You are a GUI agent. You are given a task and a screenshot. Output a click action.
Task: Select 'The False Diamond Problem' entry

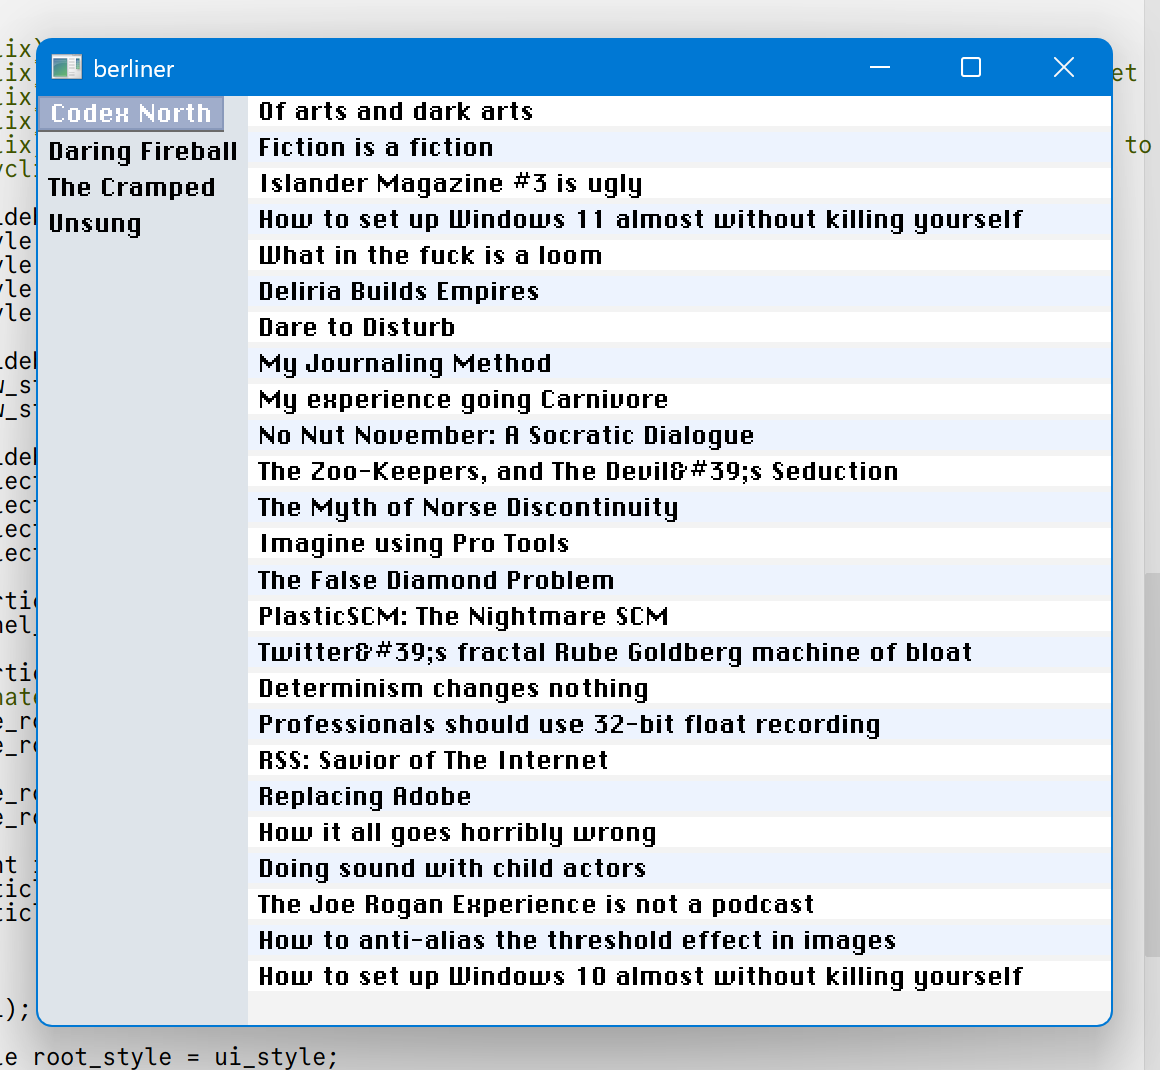pos(436,580)
